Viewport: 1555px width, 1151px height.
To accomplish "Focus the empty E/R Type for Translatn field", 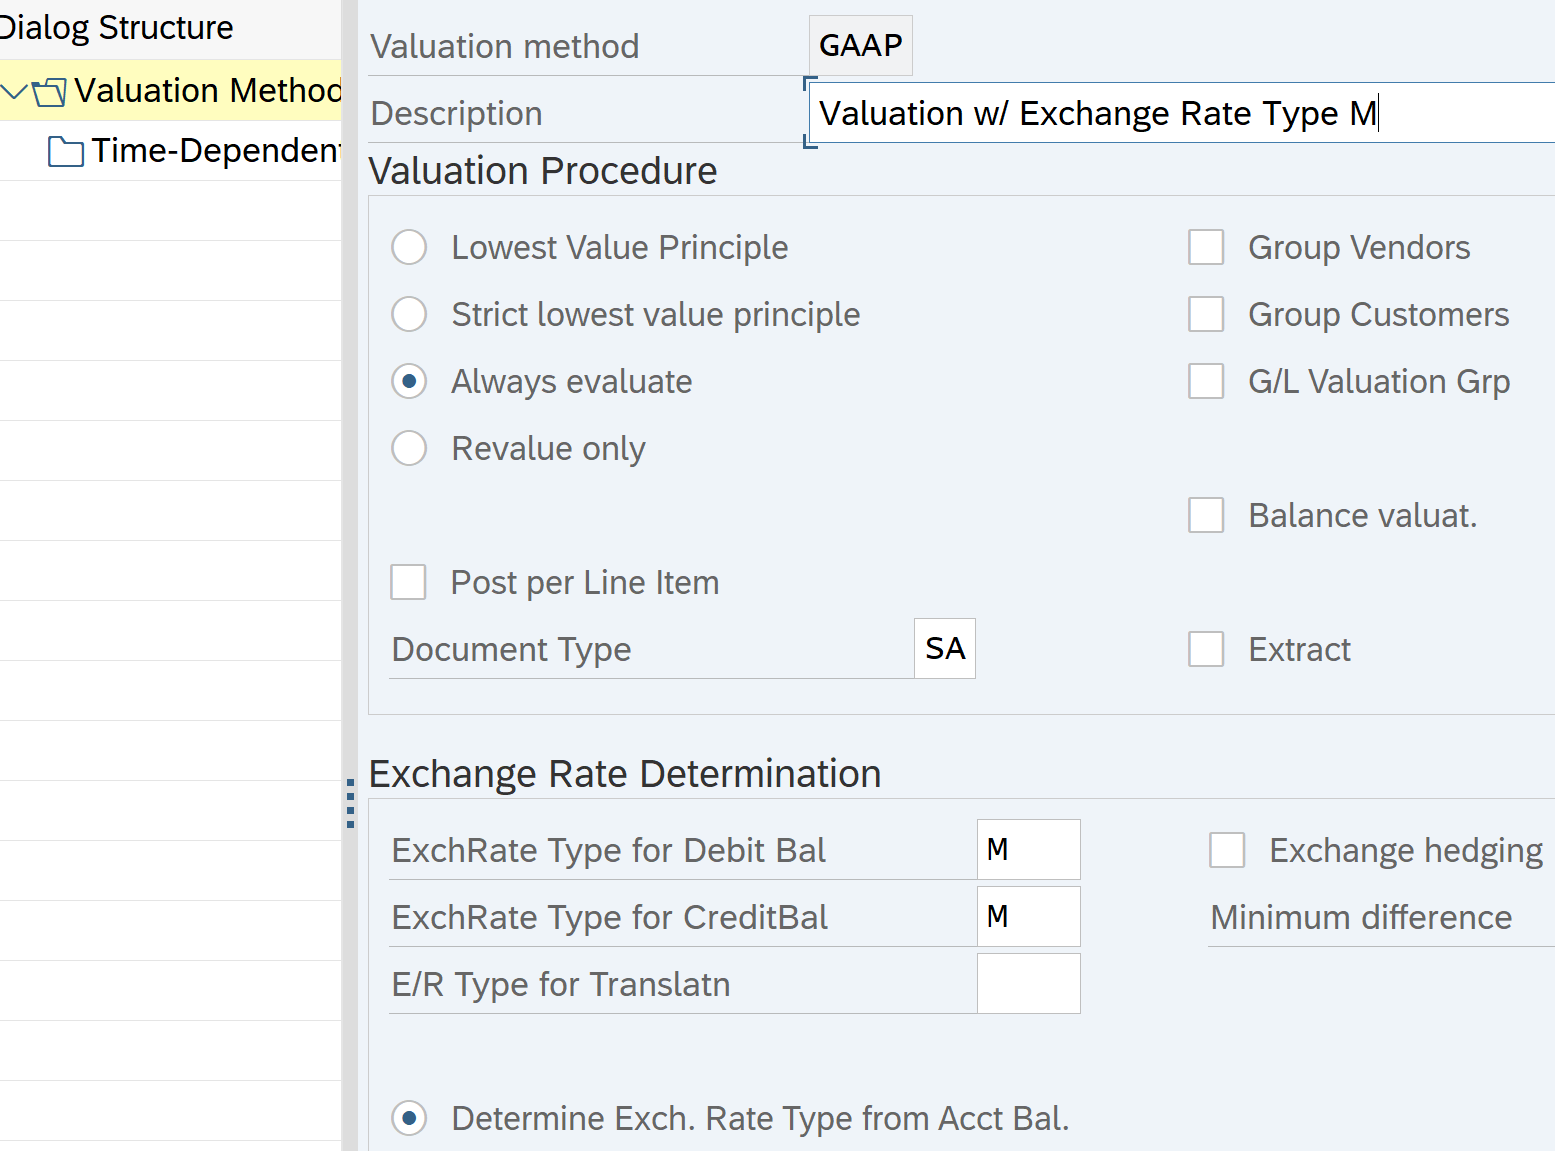I will click(x=1028, y=984).
